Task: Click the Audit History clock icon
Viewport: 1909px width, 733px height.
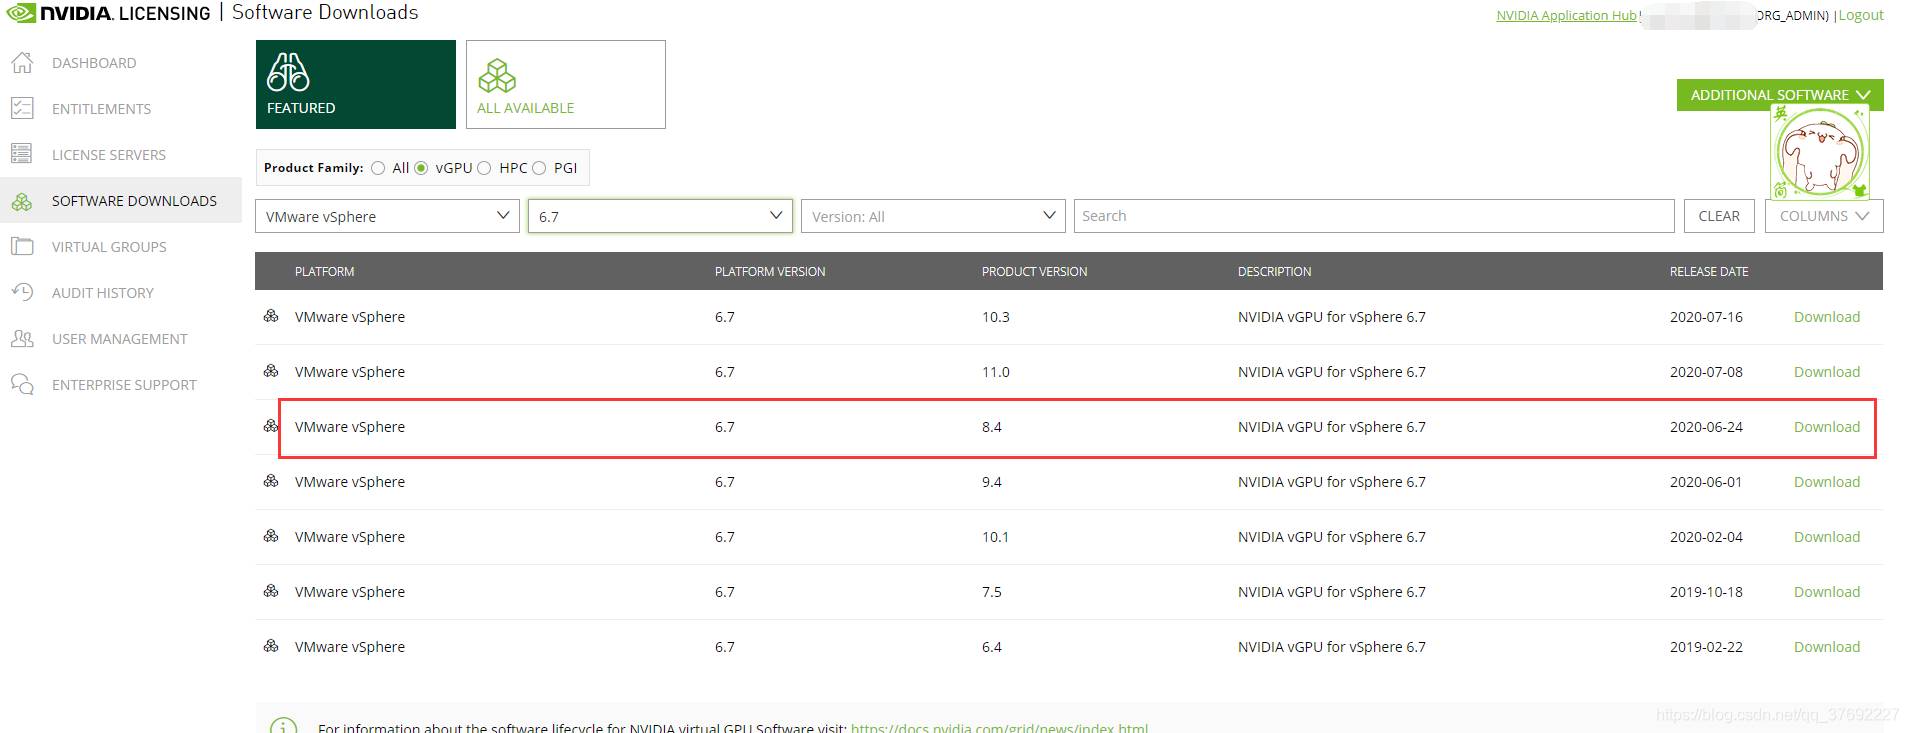Action: tap(22, 292)
